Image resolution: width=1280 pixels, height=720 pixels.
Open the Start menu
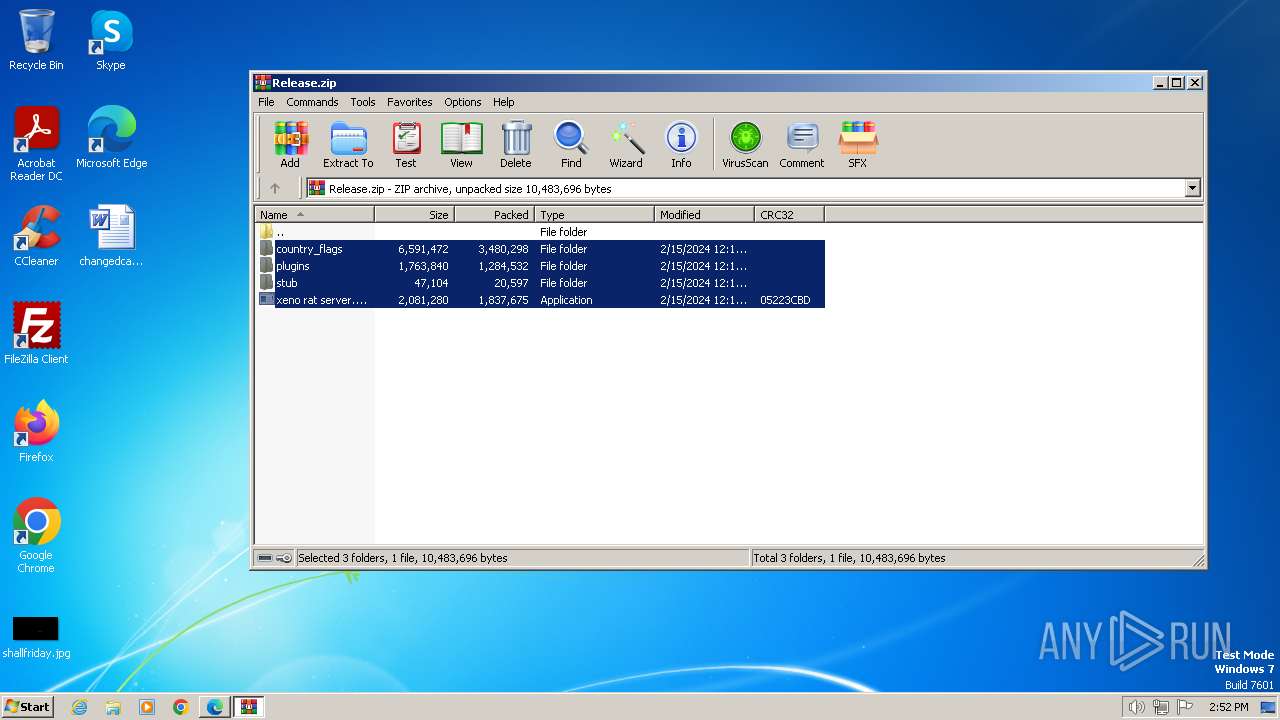click(x=28, y=707)
